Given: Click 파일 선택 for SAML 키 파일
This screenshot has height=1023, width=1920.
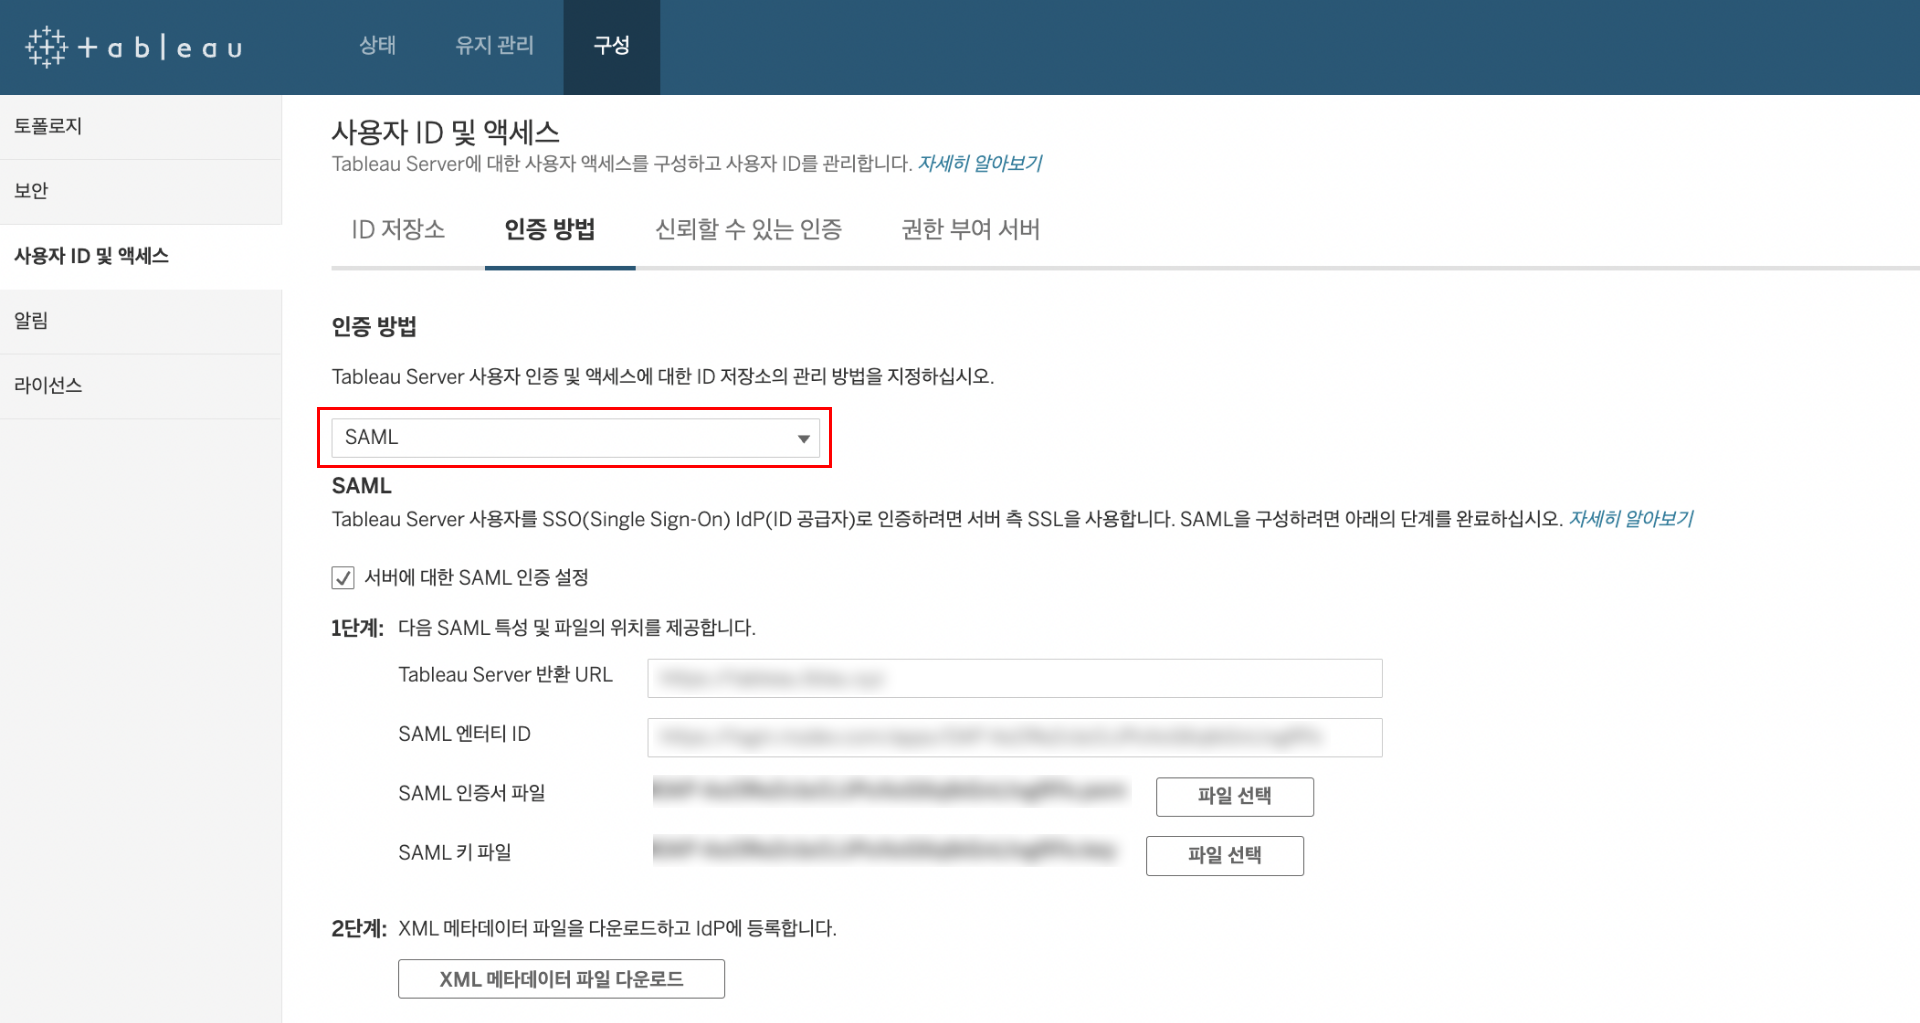Looking at the screenshot, I should (x=1224, y=856).
